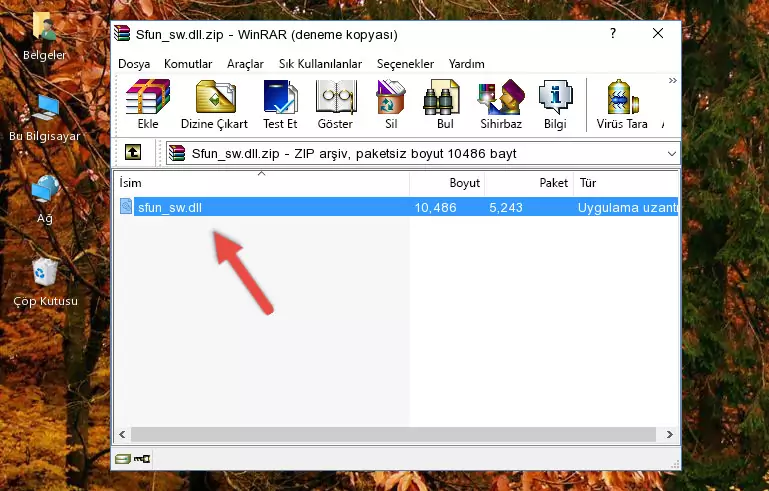The width and height of the screenshot is (769, 491).
Task: Click the 5,243 packed size value
Action: (x=506, y=207)
